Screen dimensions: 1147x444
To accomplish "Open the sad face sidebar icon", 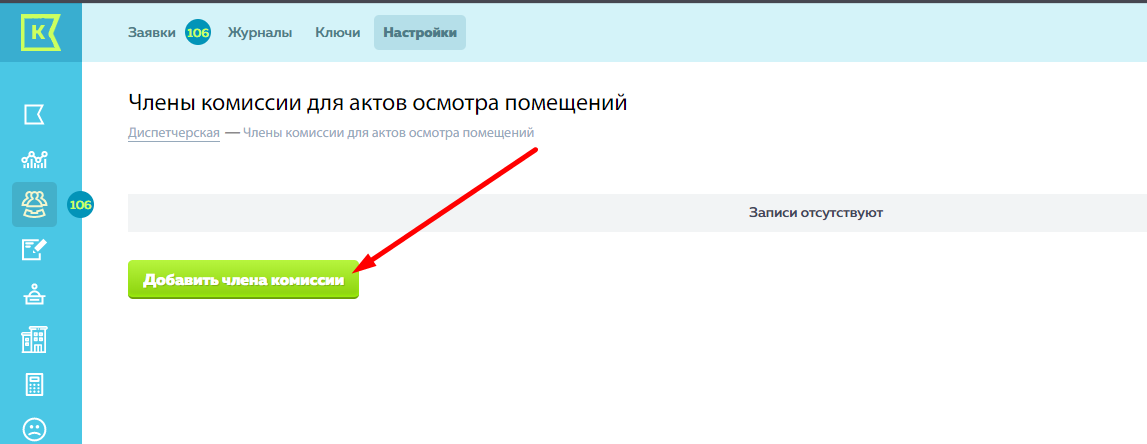I will click(34, 428).
